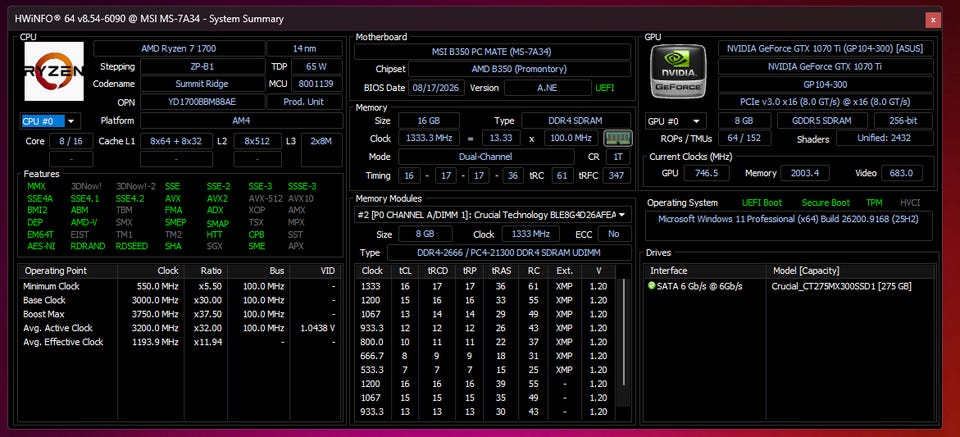Click the Prod. Unit field
960x437 pixels.
point(305,102)
